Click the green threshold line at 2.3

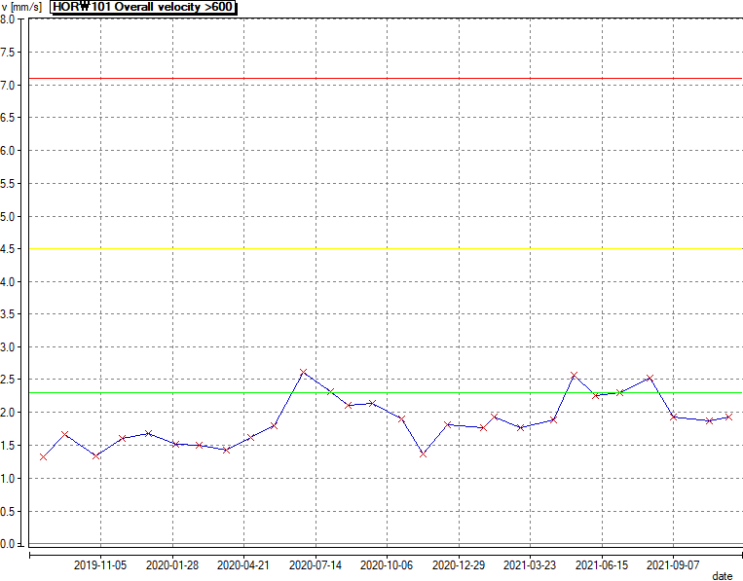(385, 392)
